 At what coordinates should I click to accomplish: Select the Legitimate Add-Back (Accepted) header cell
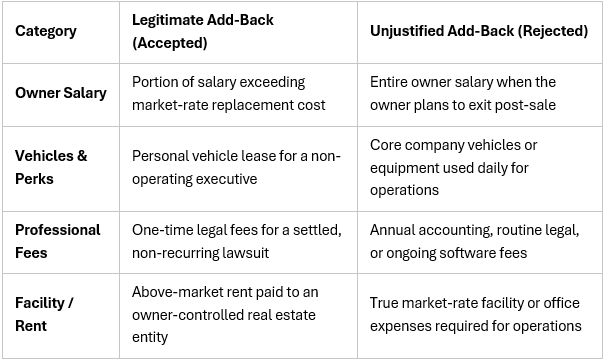[238, 32]
